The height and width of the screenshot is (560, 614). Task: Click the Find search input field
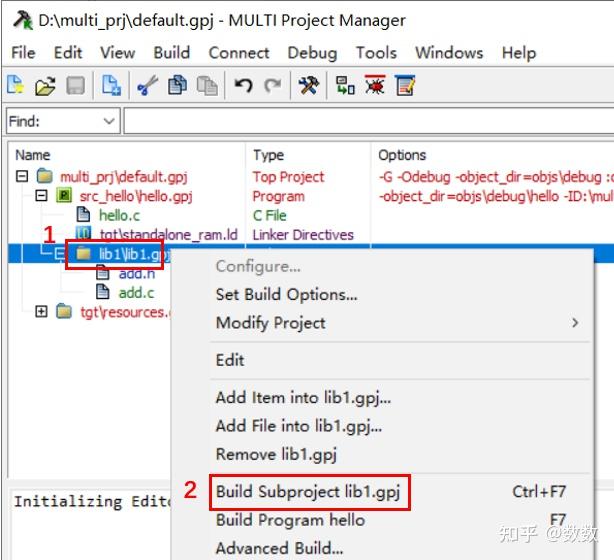click(x=368, y=121)
